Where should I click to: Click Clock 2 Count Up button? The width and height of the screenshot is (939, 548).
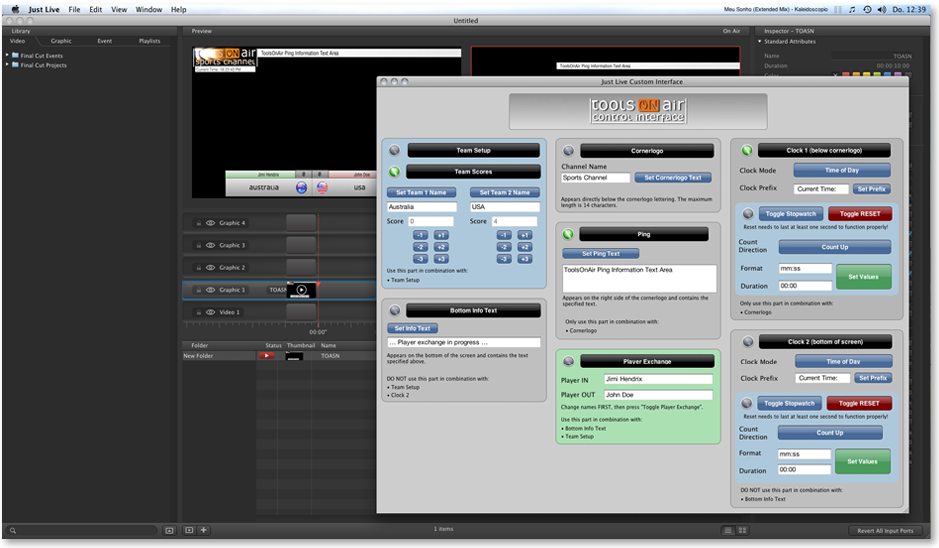(x=830, y=432)
